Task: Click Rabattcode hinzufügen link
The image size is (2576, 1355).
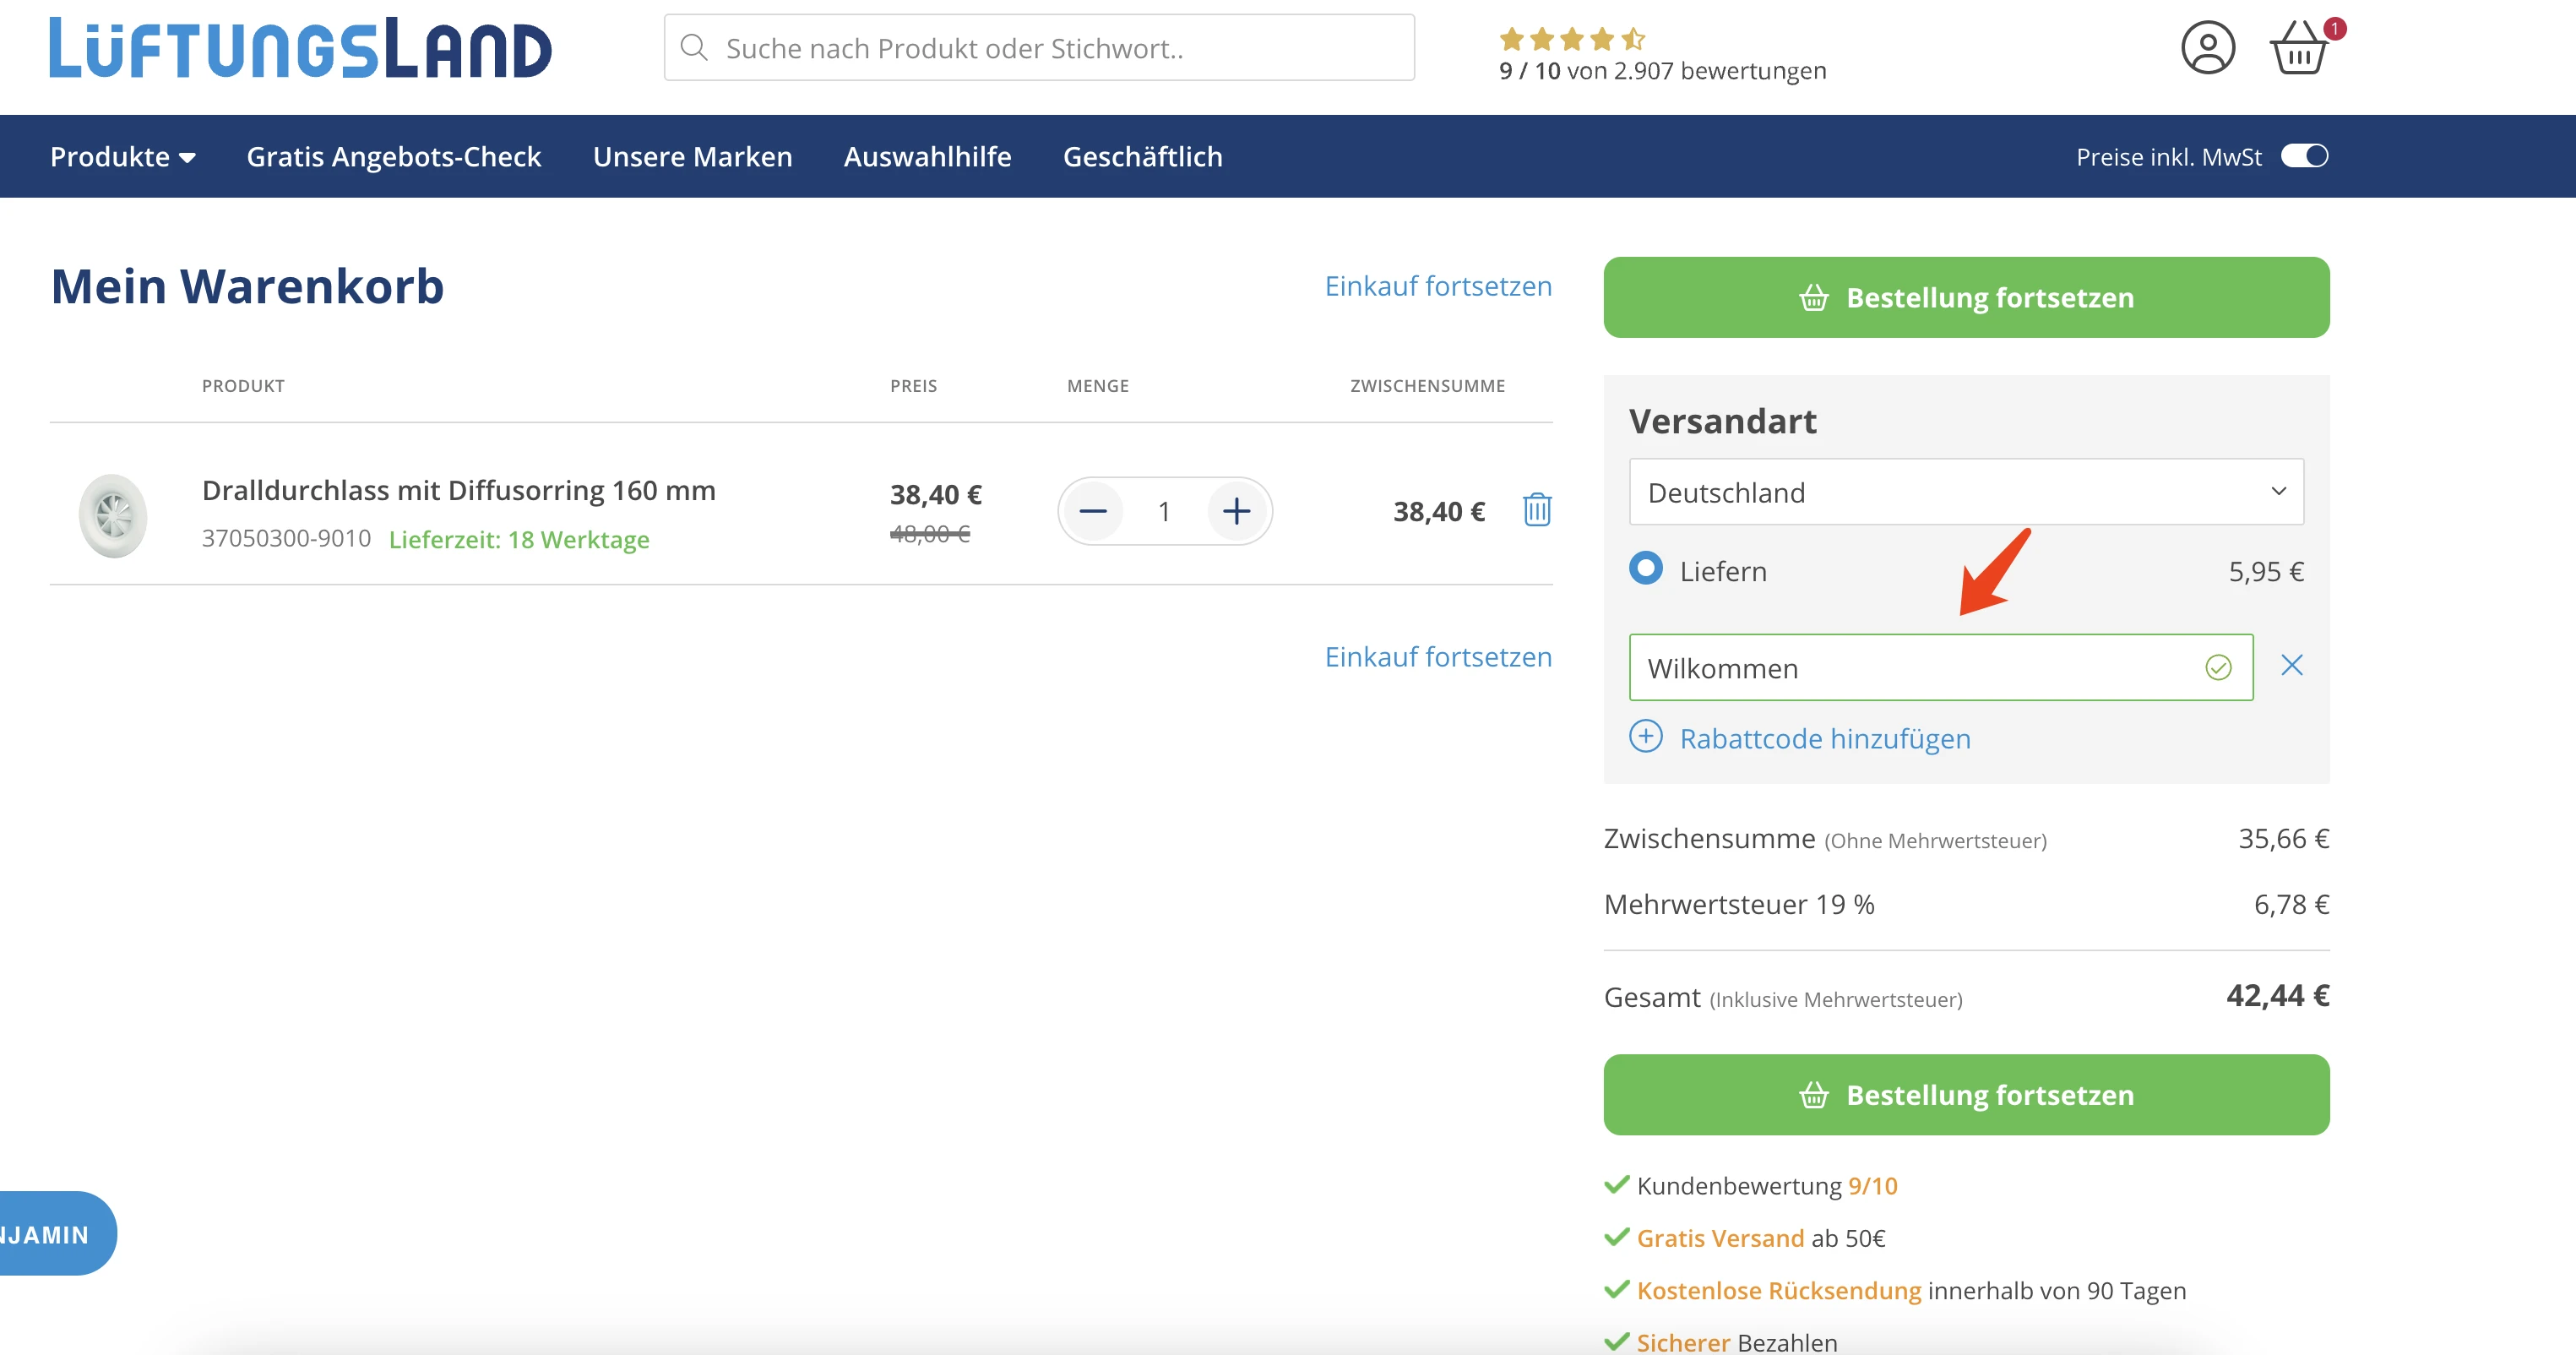Action: click(1825, 738)
